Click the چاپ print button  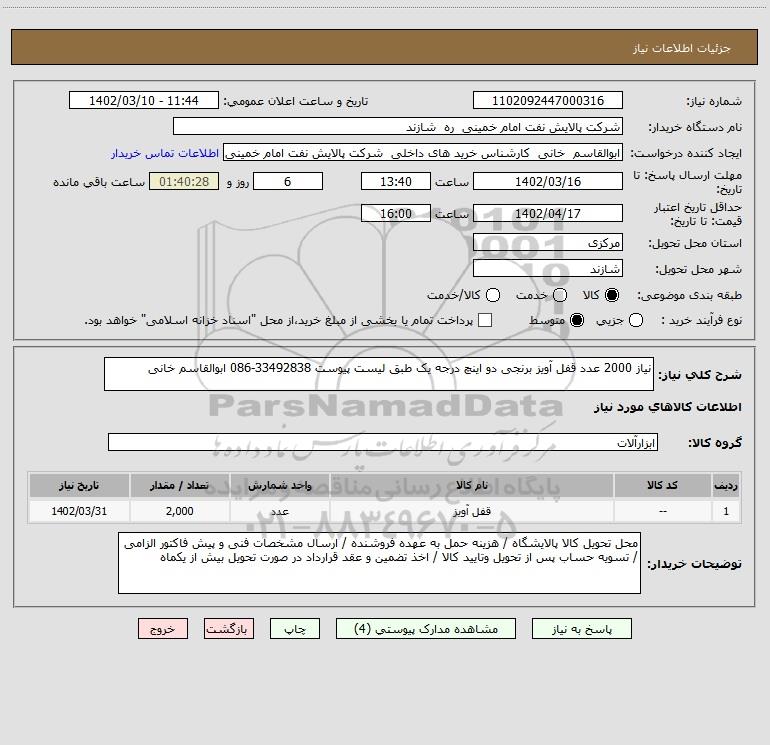click(295, 629)
